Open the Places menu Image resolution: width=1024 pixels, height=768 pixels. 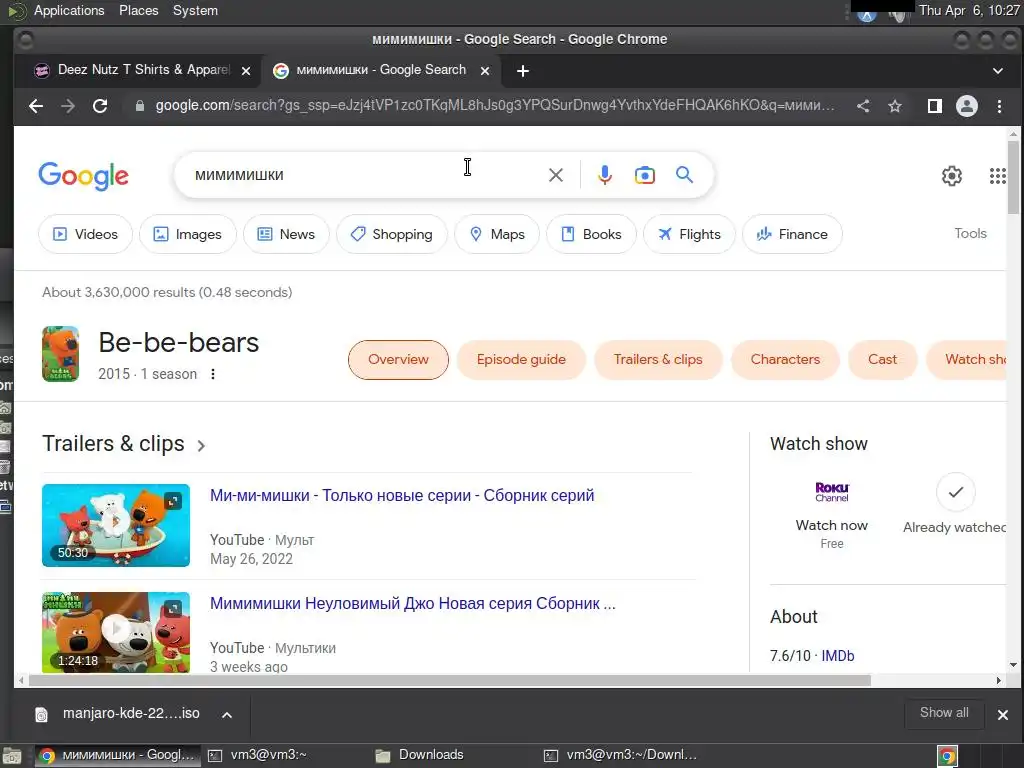(138, 10)
